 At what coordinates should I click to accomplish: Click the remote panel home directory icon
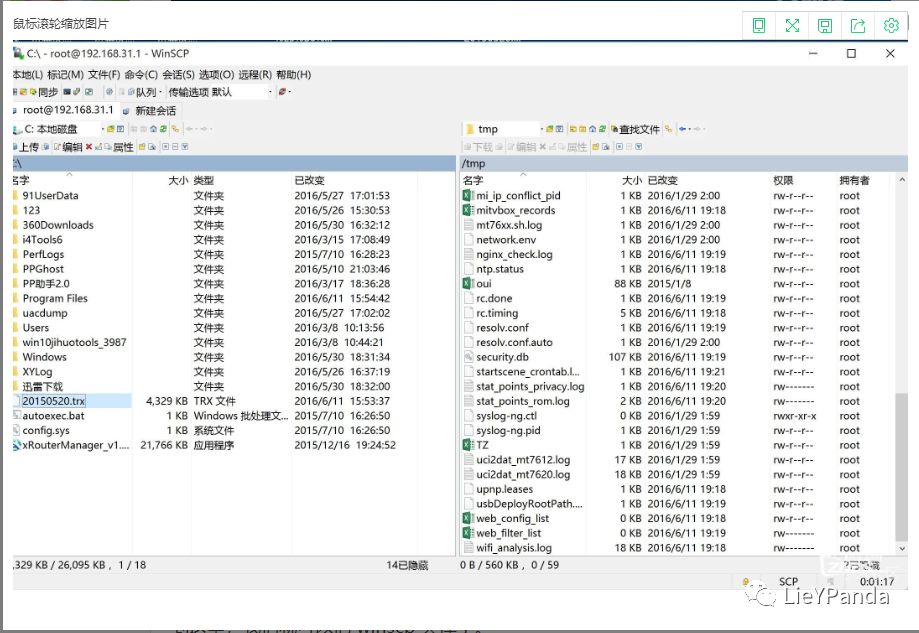click(x=593, y=129)
